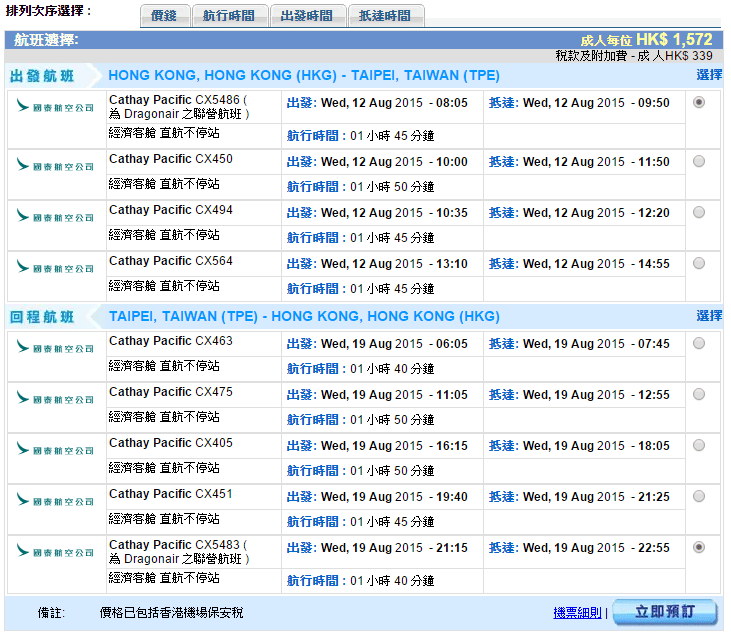731x637 pixels.
Task: Sort by 航行時間 flight duration tab
Action: (228, 16)
